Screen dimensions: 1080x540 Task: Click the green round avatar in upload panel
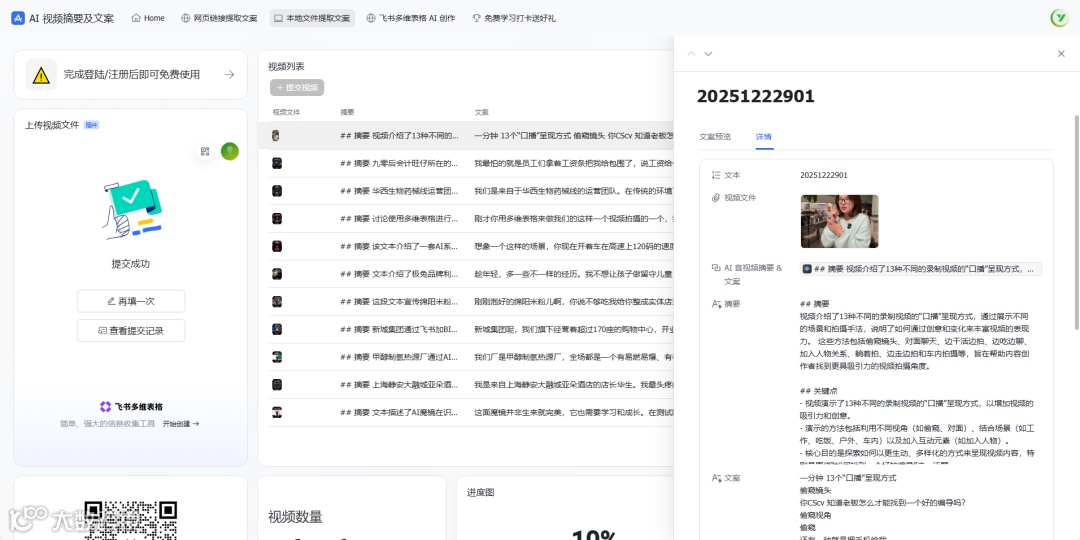click(x=229, y=152)
